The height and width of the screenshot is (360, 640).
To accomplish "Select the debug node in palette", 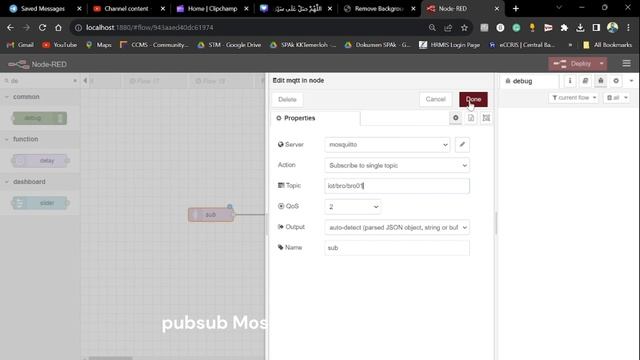I will pos(40,118).
